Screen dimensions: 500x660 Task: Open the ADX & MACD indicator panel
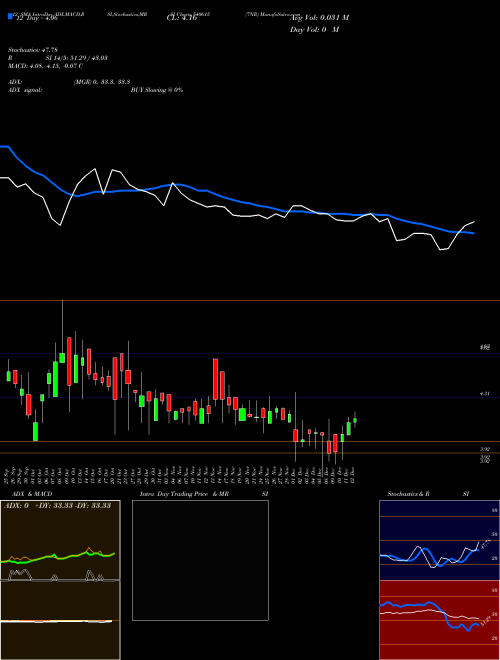pos(60,580)
